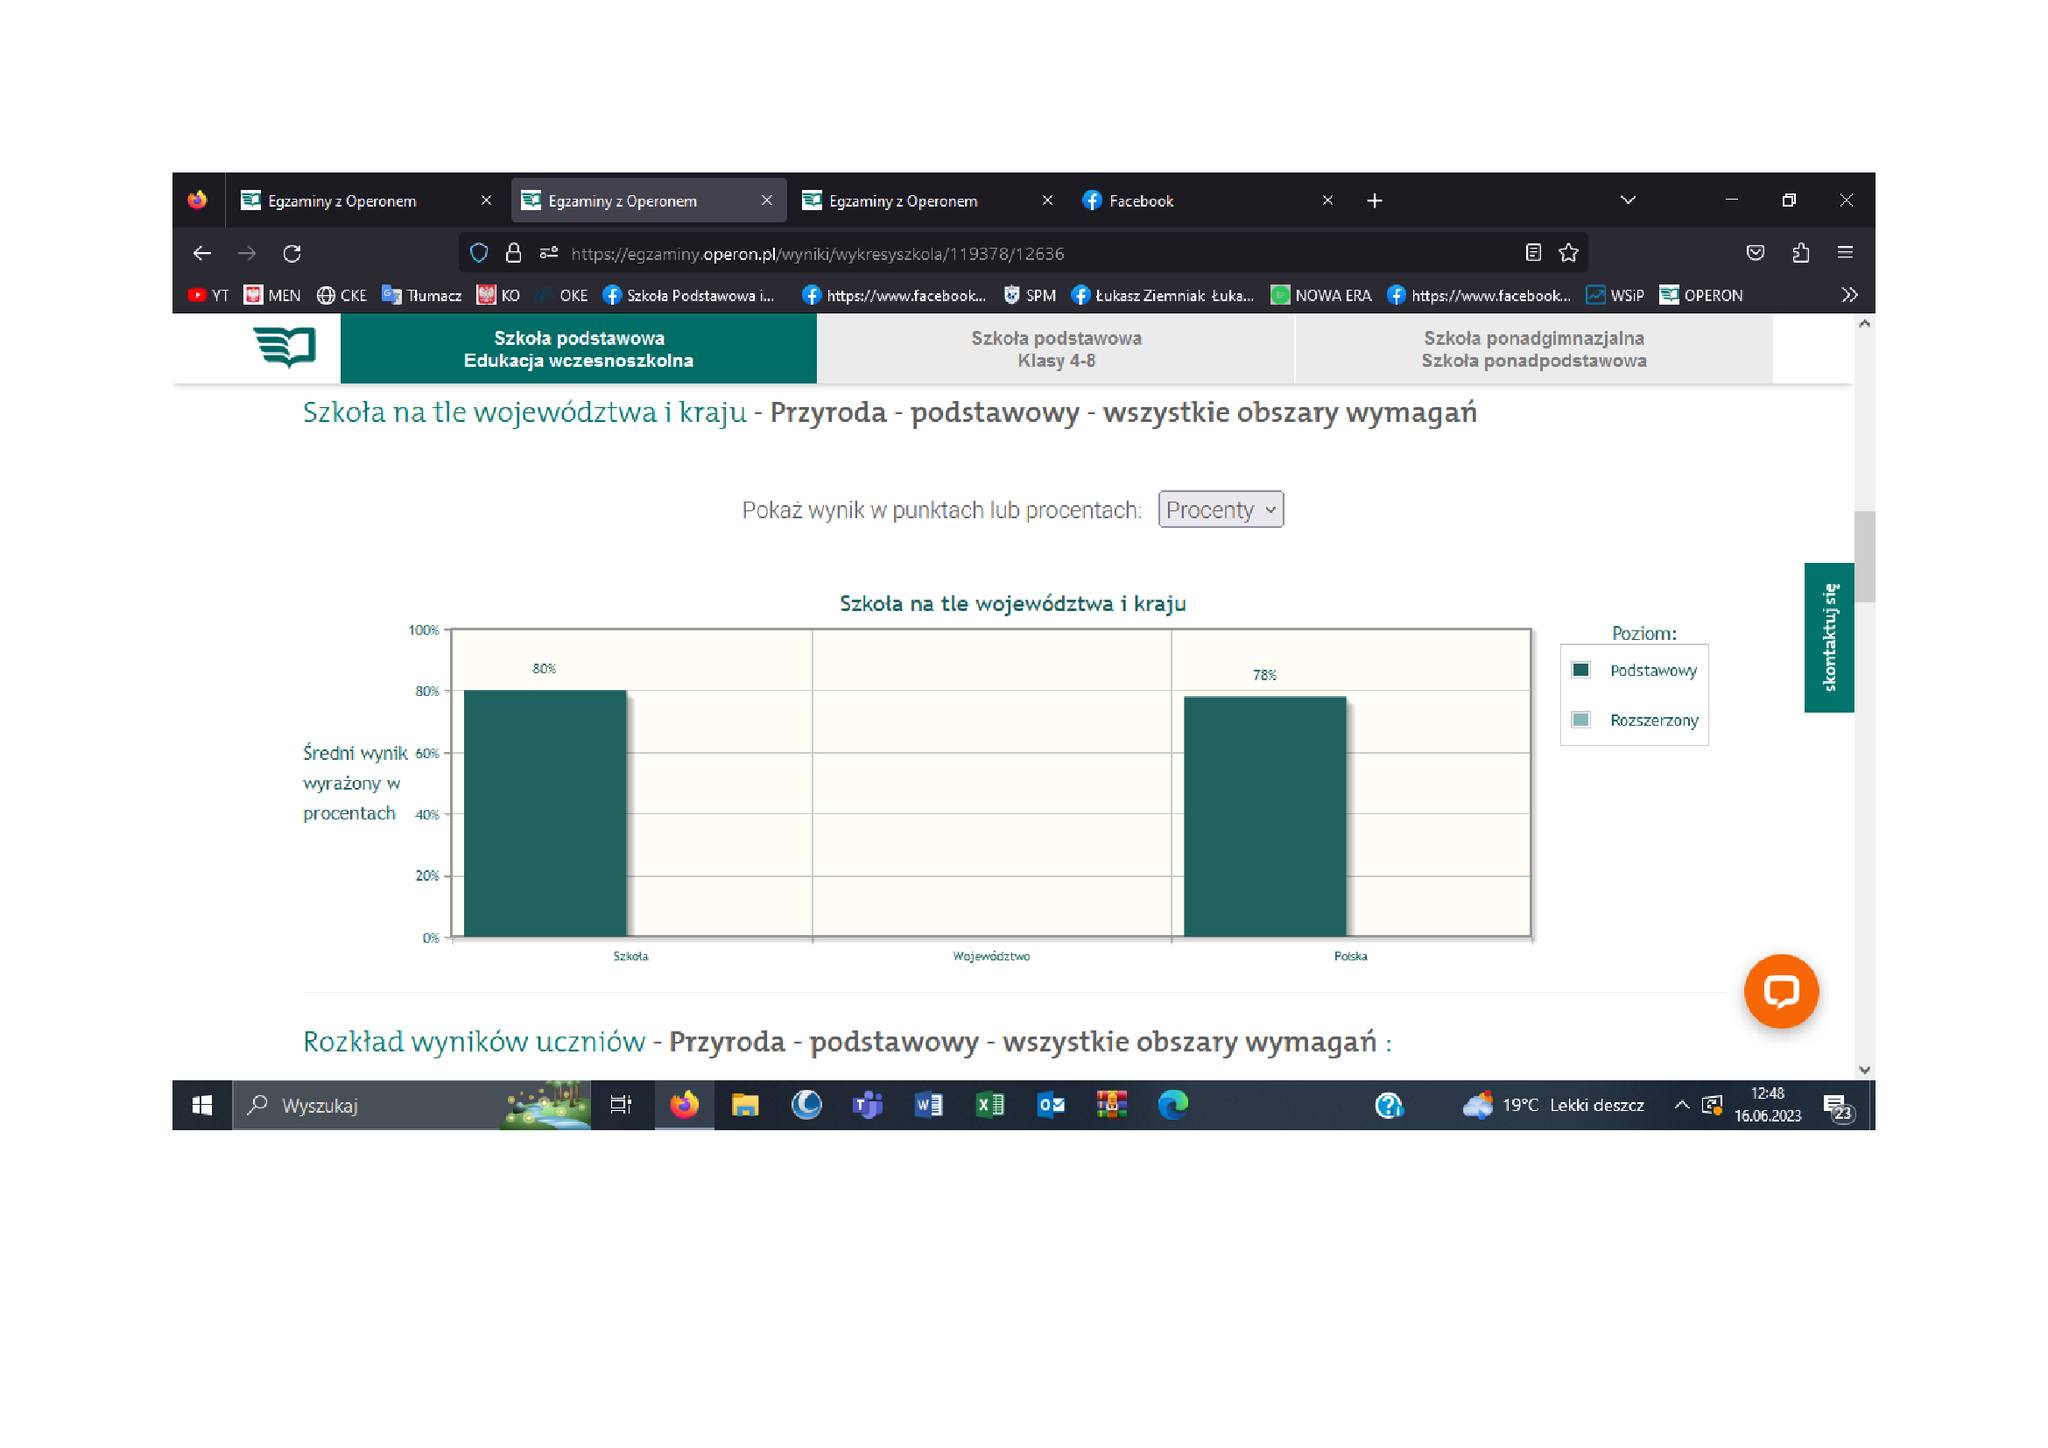
Task: Click the Polska 78% bar
Action: pyautogui.click(x=1265, y=817)
